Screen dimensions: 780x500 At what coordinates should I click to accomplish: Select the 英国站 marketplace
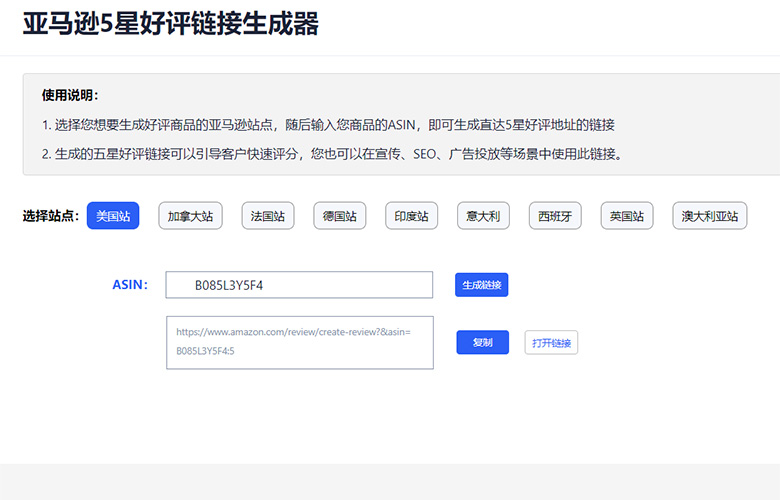tap(627, 216)
